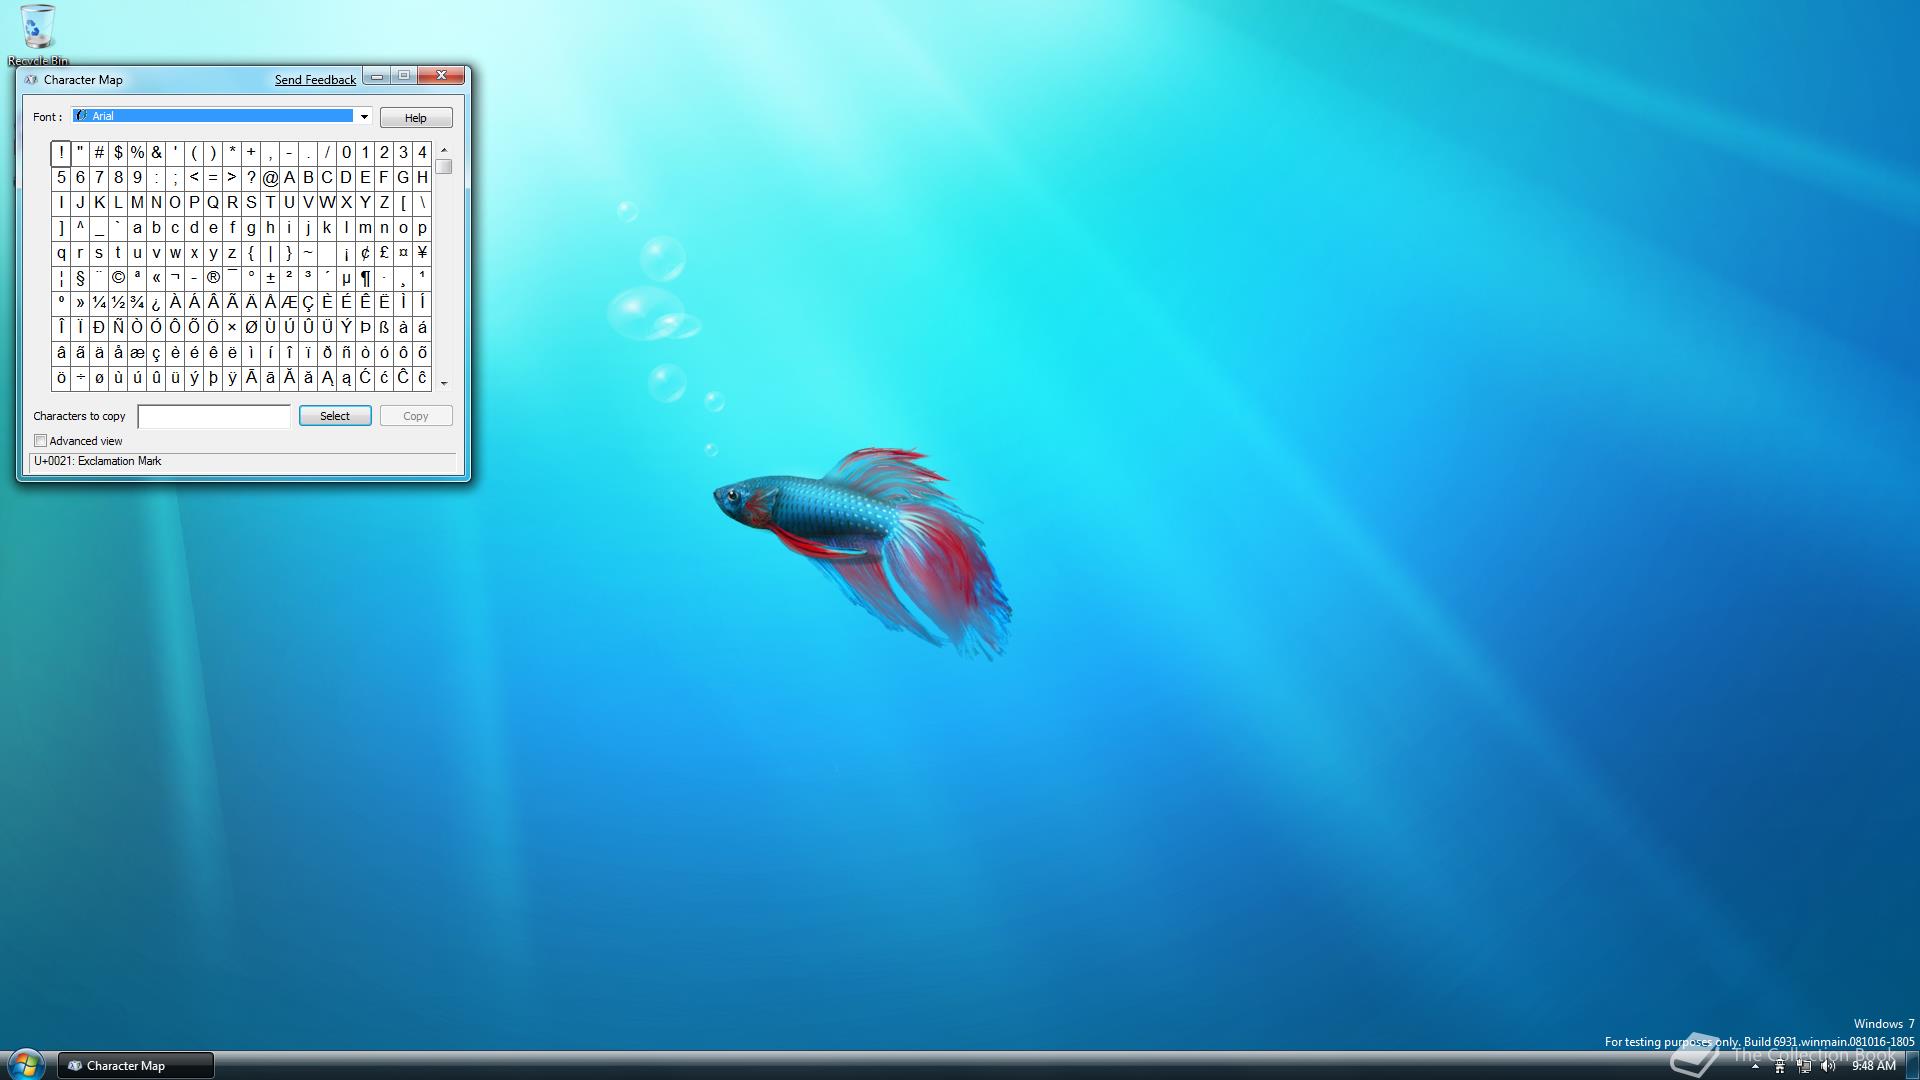Select the © copyright symbol
The width and height of the screenshot is (1920, 1080).
pos(118,278)
